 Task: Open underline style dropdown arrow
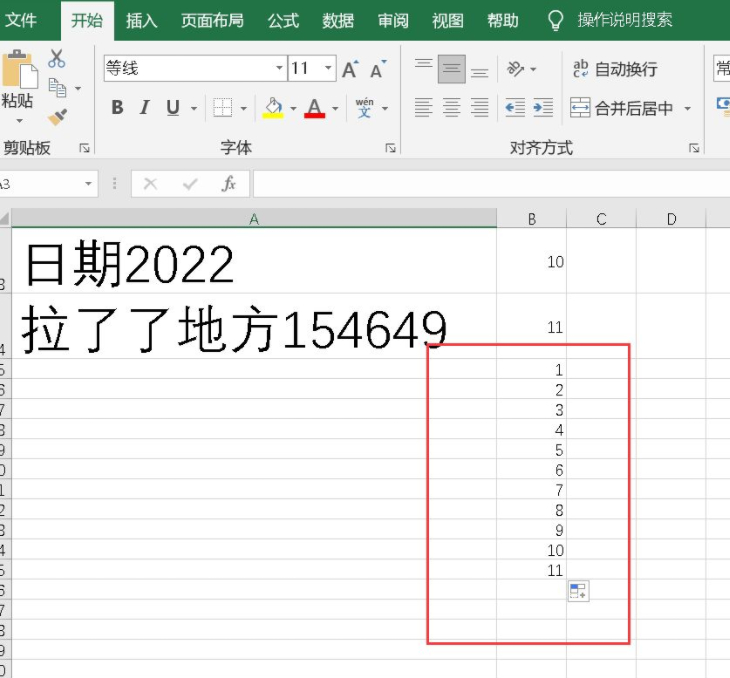(194, 108)
